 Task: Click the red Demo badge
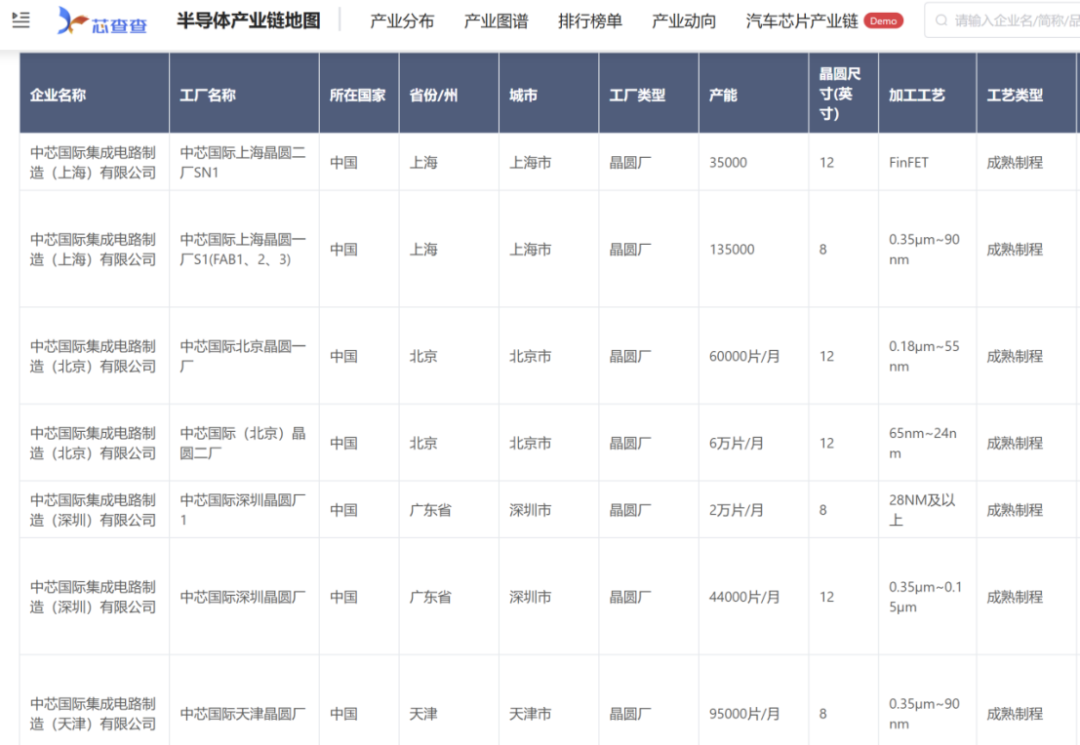[883, 21]
